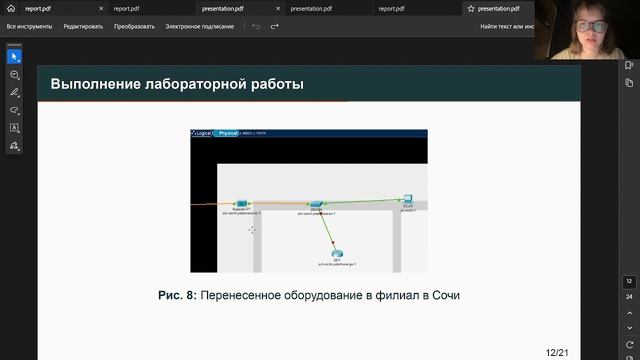Choose the highlighter pen tool

click(14, 92)
